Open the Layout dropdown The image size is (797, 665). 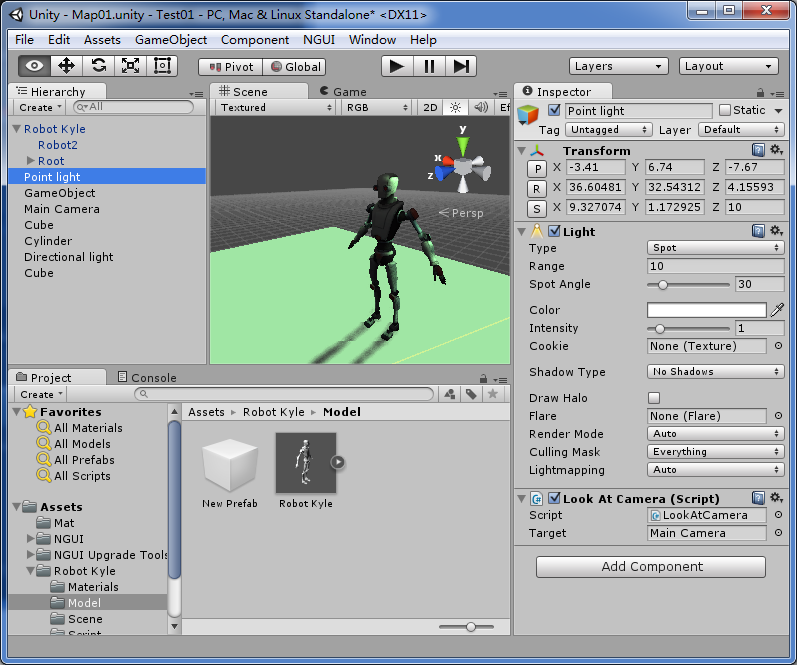click(x=728, y=66)
